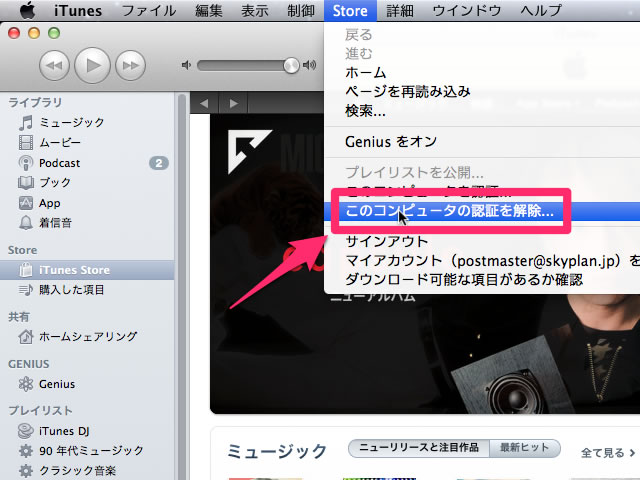Choose 検索... from the Store menu
The width and height of the screenshot is (640, 480).
point(482,111)
